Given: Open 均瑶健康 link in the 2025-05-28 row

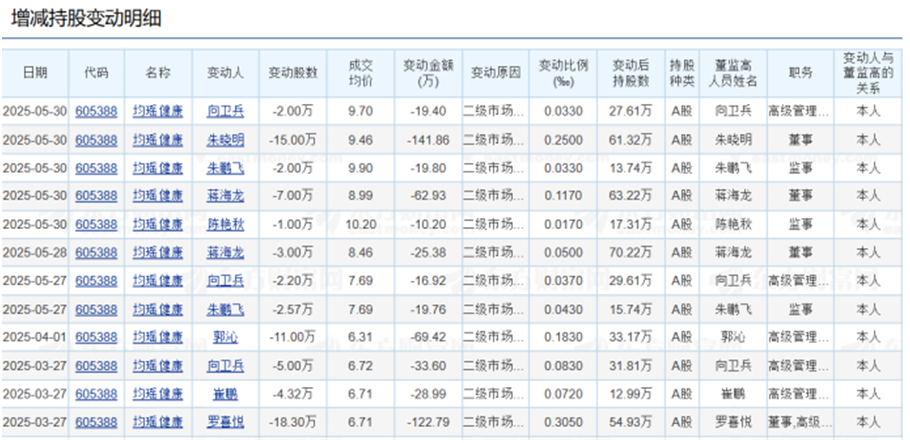Looking at the screenshot, I should click(x=158, y=253).
